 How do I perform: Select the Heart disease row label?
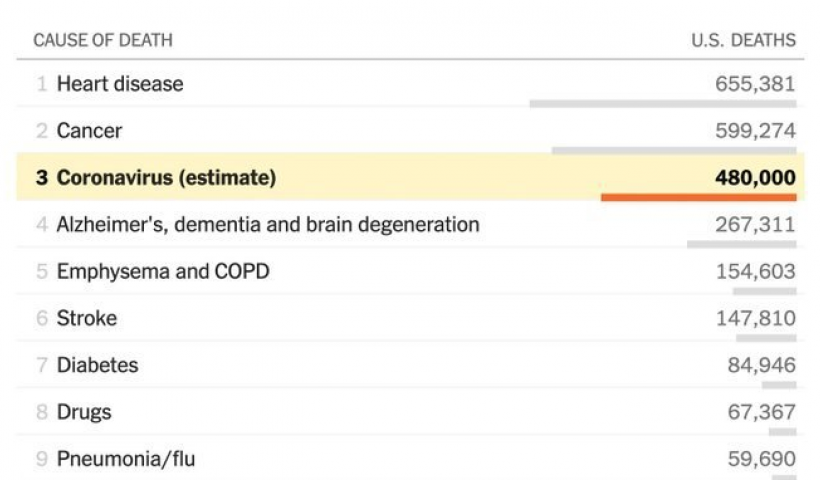tap(120, 84)
